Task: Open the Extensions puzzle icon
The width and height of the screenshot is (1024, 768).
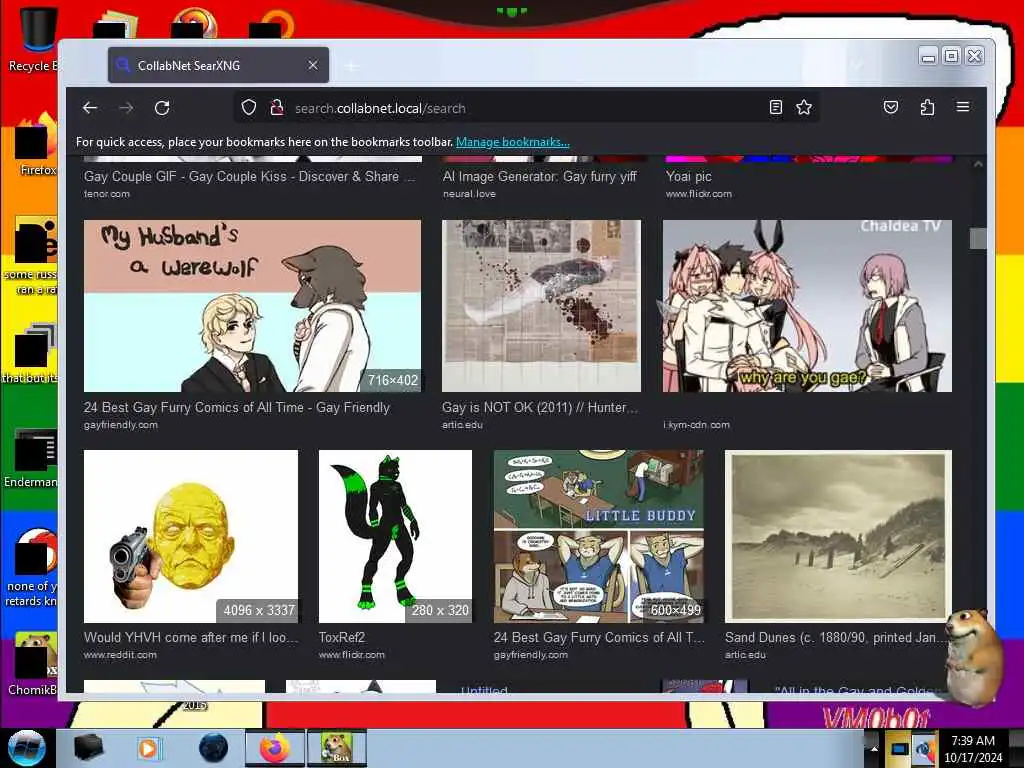Action: tap(927, 107)
